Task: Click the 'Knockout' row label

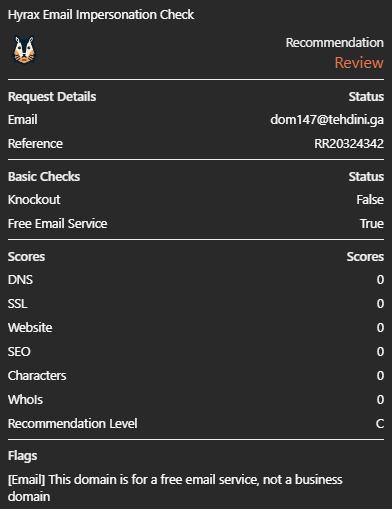Action: (x=34, y=200)
